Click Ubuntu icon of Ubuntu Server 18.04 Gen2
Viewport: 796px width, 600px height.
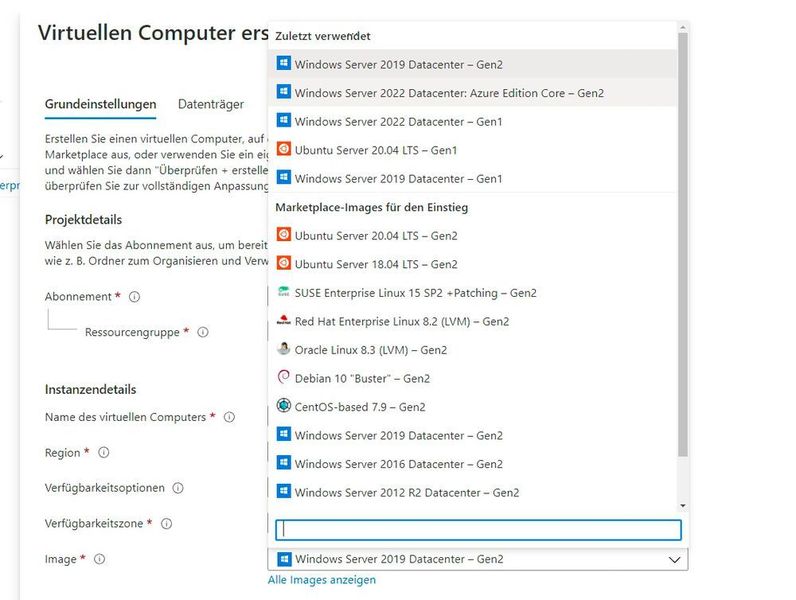pyautogui.click(x=284, y=263)
